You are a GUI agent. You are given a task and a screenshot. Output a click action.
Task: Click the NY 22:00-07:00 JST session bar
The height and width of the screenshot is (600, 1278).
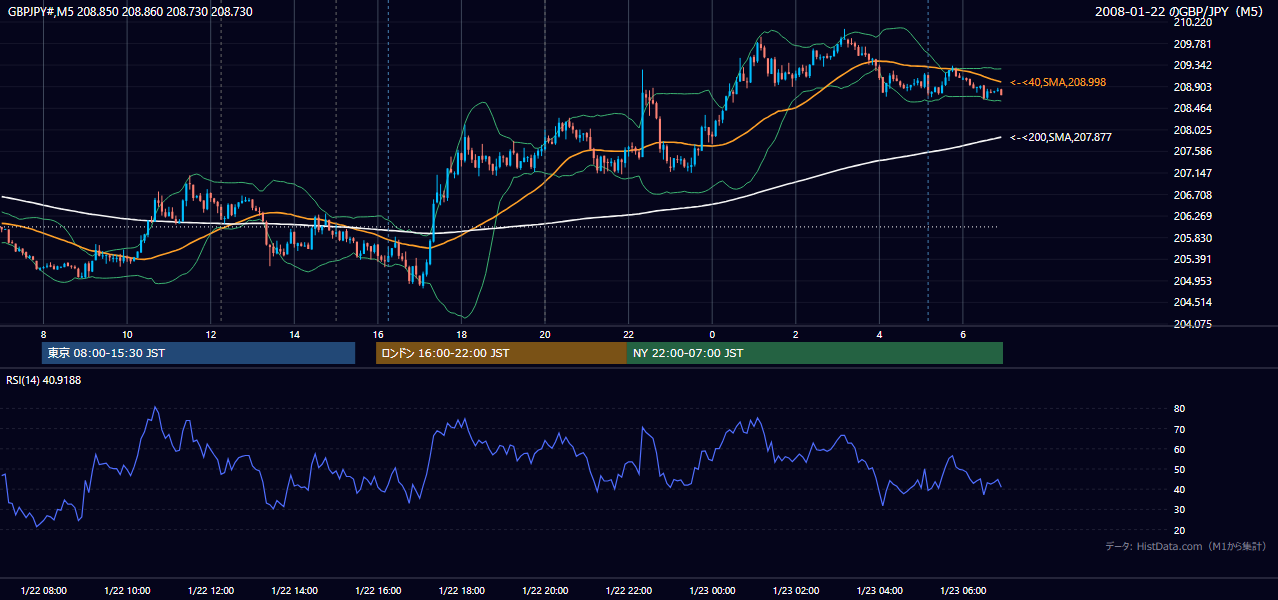click(x=815, y=353)
